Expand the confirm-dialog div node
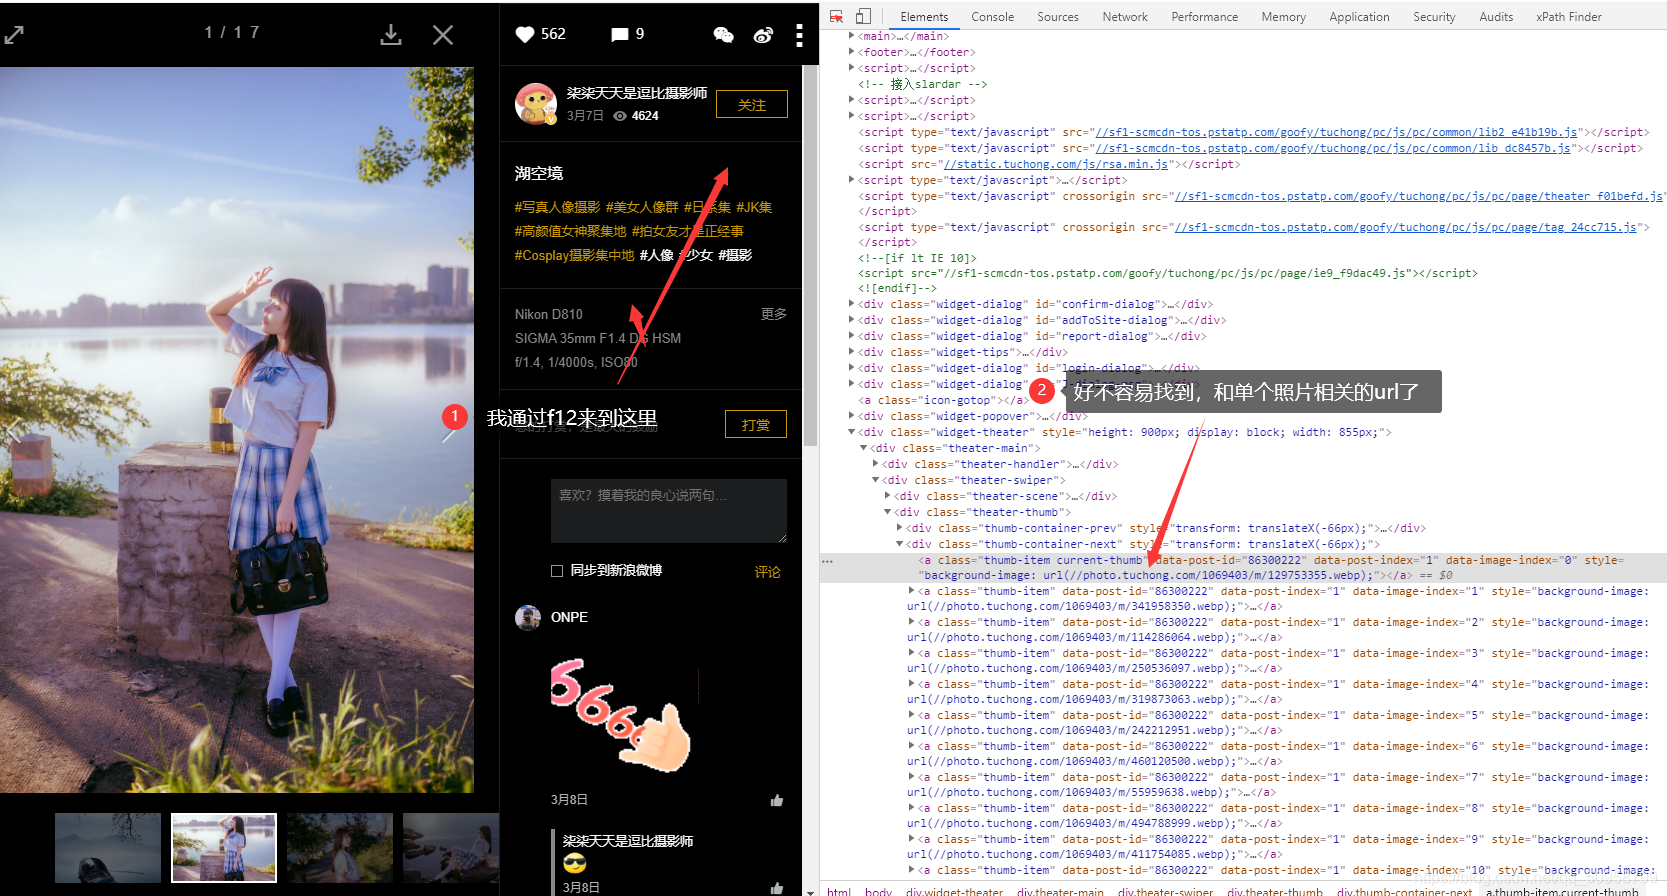This screenshot has width=1667, height=896. (x=851, y=303)
